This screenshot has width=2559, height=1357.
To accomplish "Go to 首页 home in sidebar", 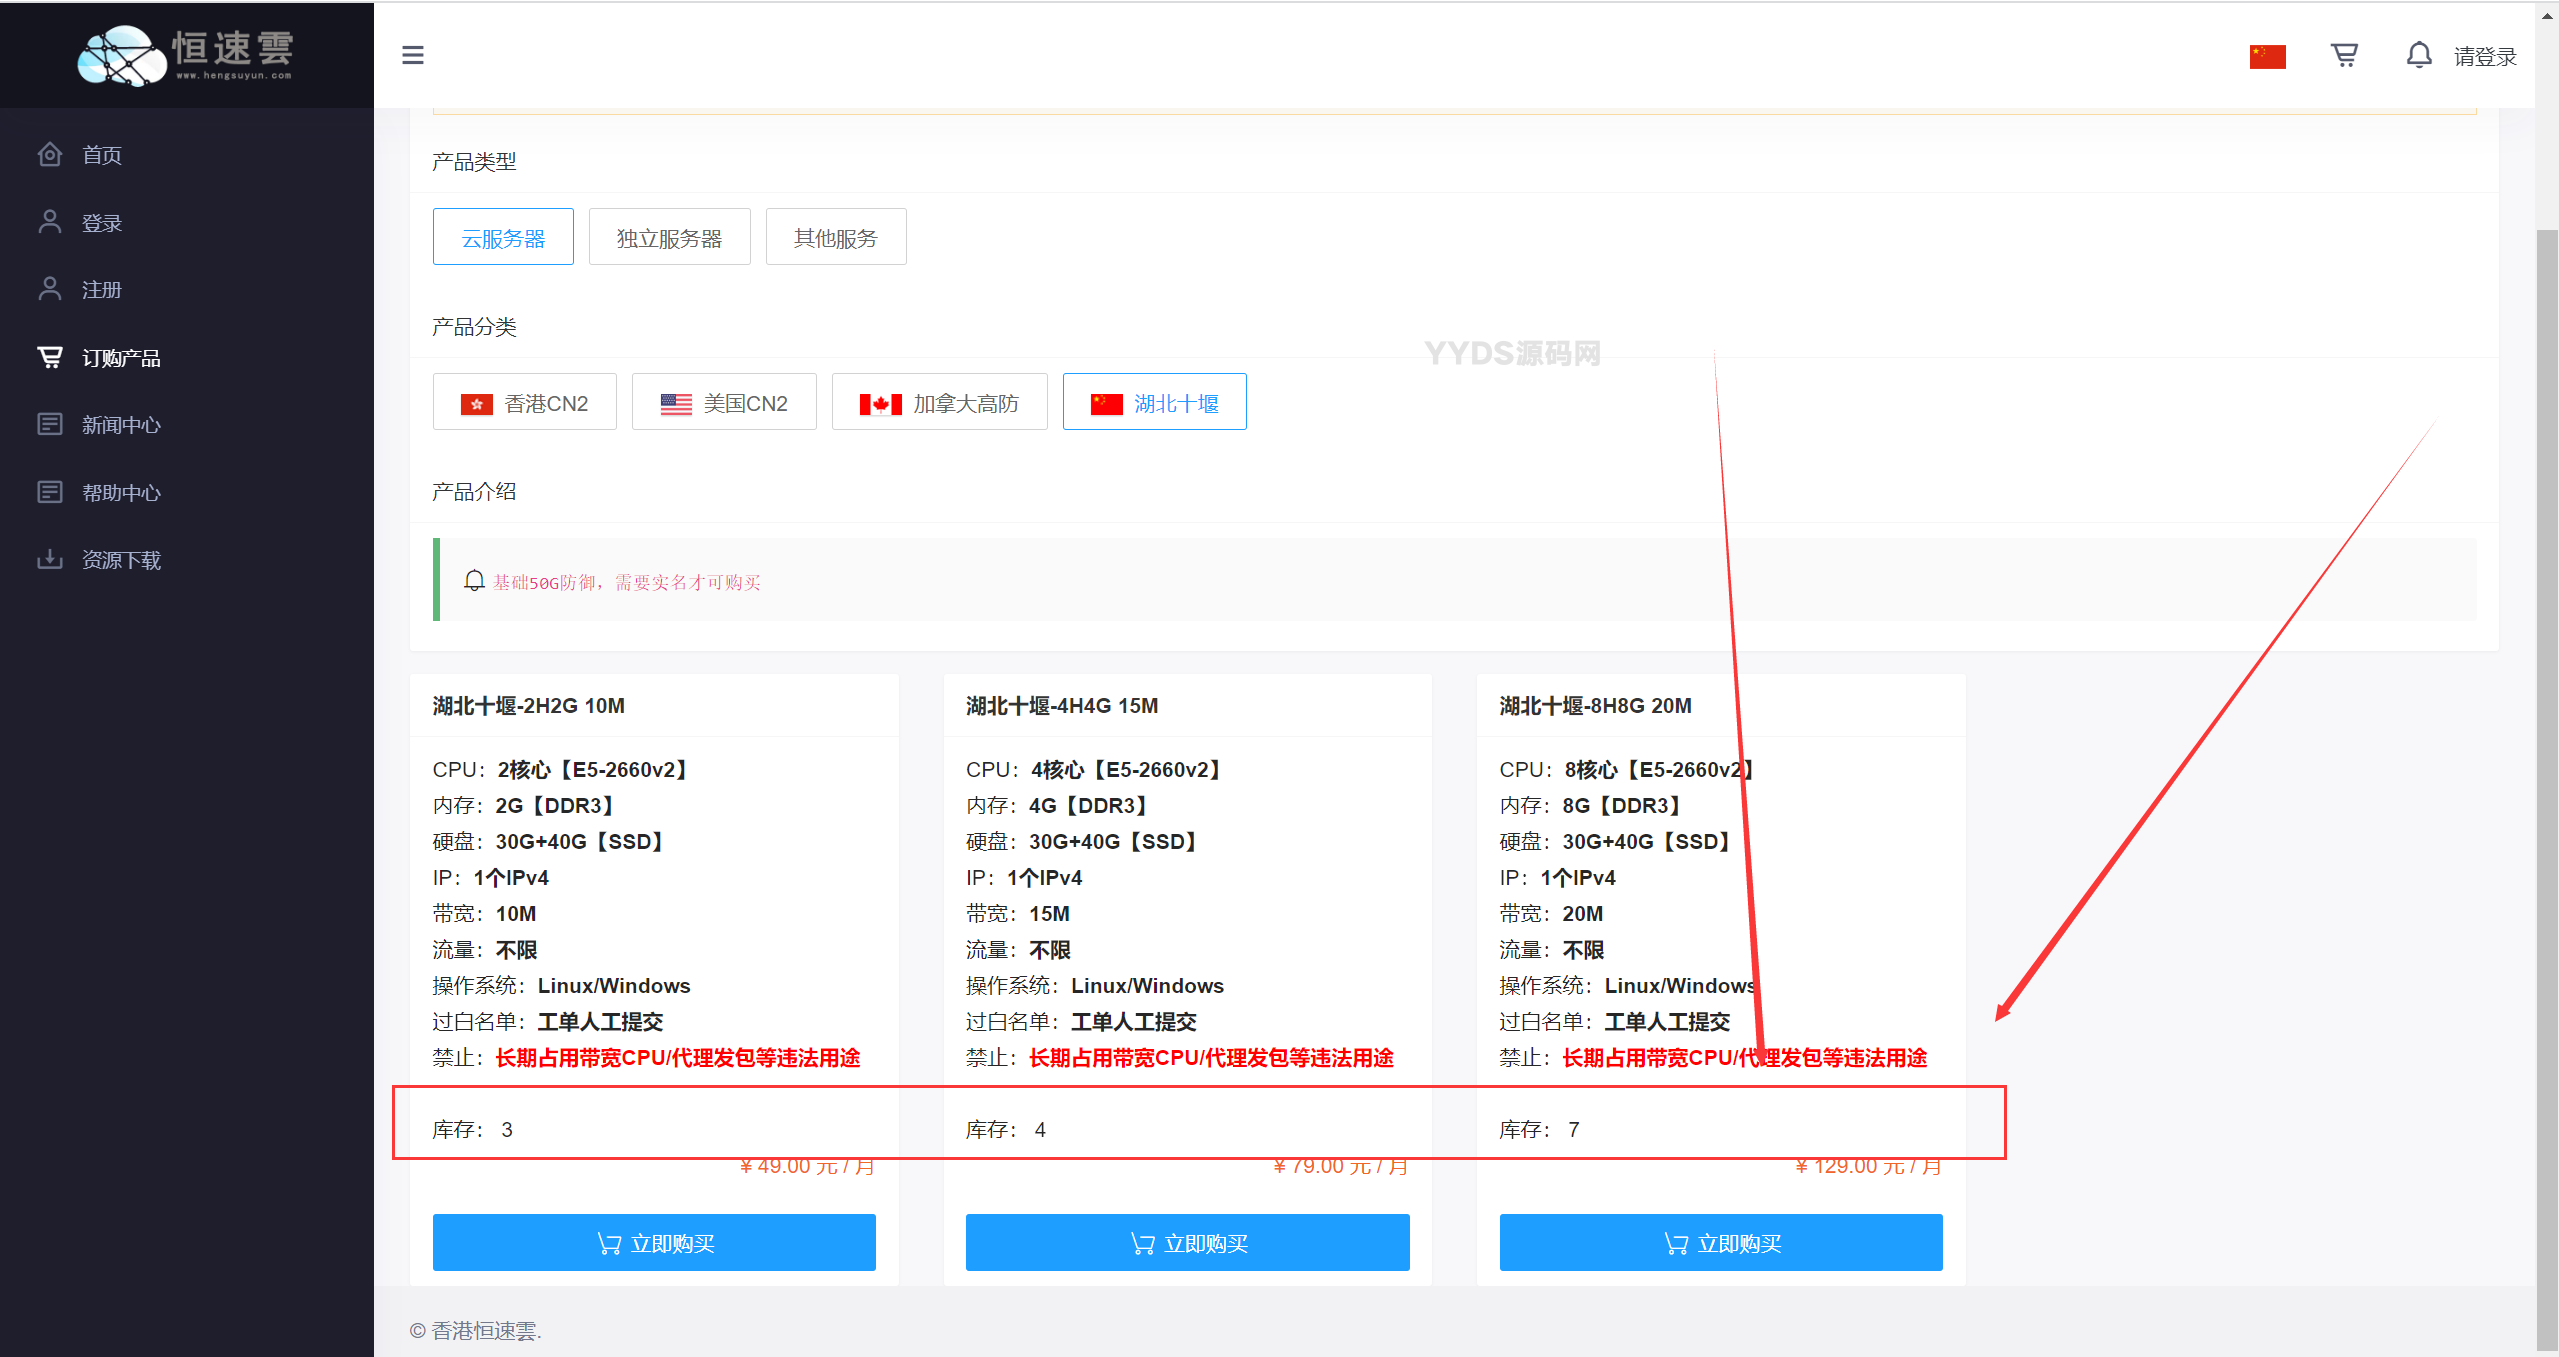I will pyautogui.click(x=101, y=155).
